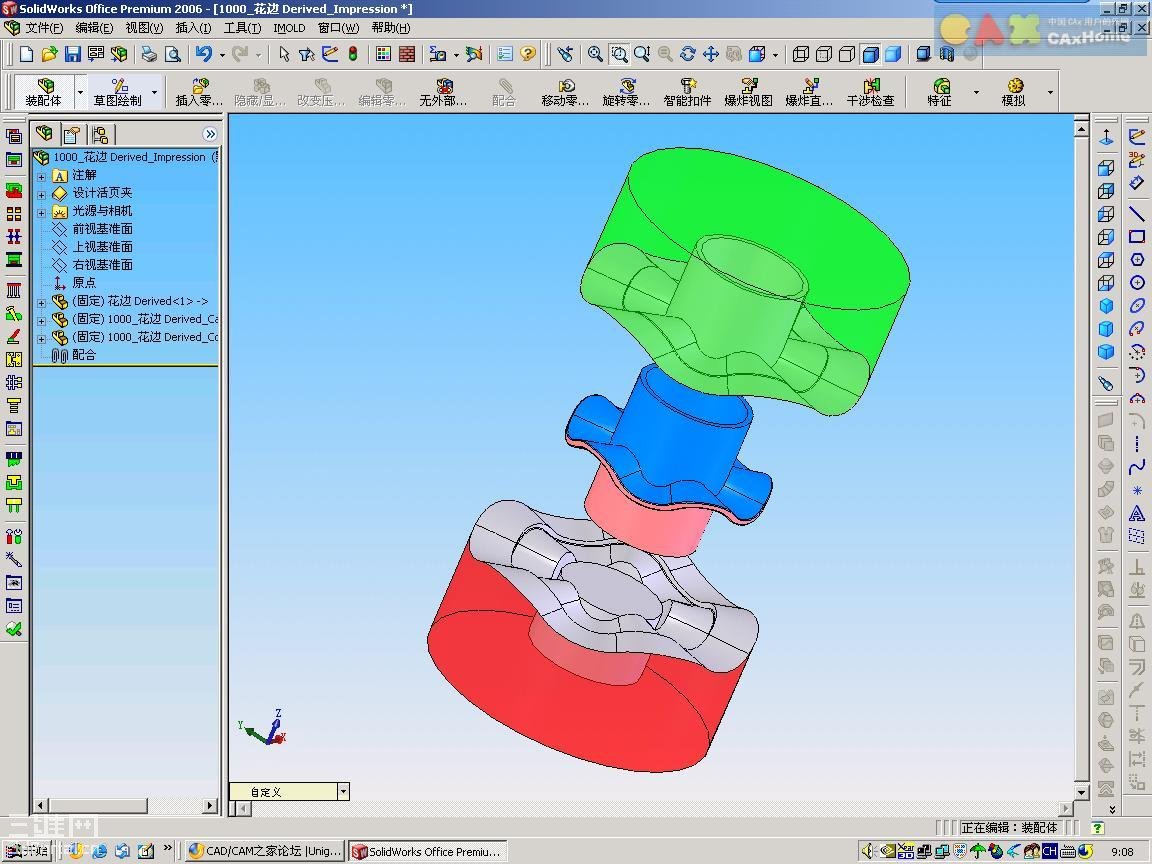Open the view orientation dropdown arrow

pyautogui.click(x=775, y=54)
